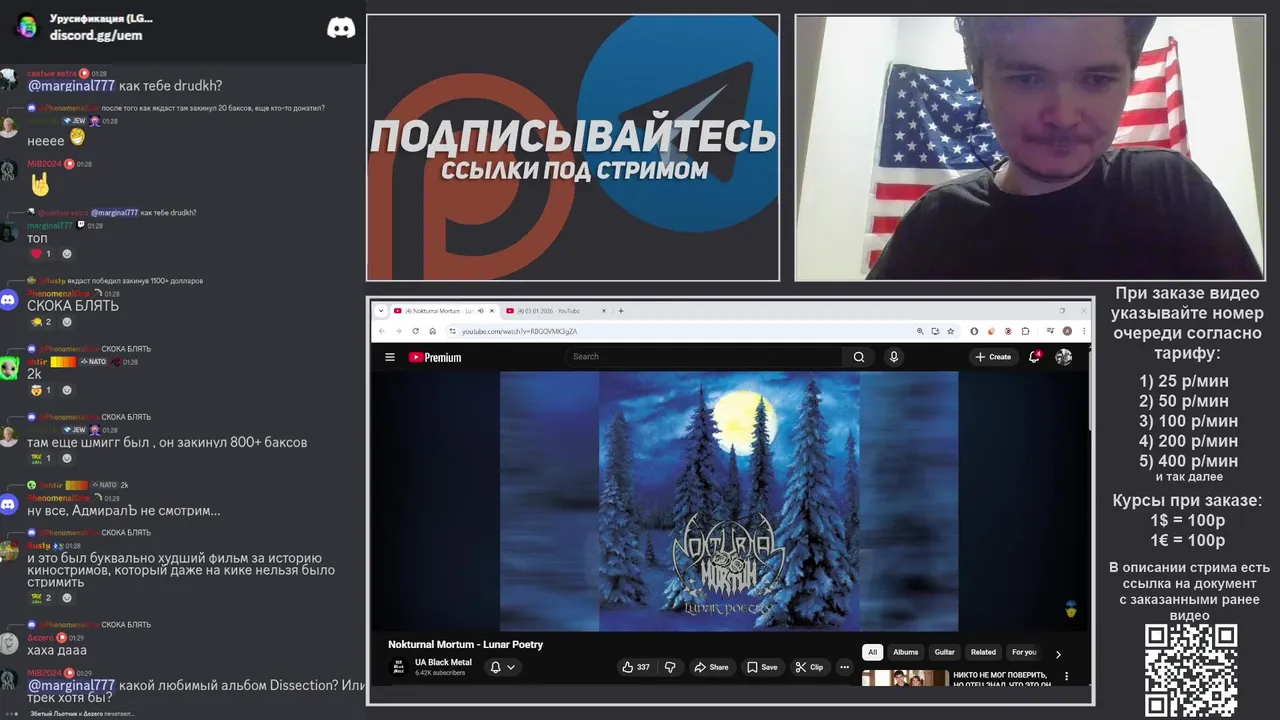Open the tab search chevron dropdown
The image size is (1280, 720).
tap(381, 311)
